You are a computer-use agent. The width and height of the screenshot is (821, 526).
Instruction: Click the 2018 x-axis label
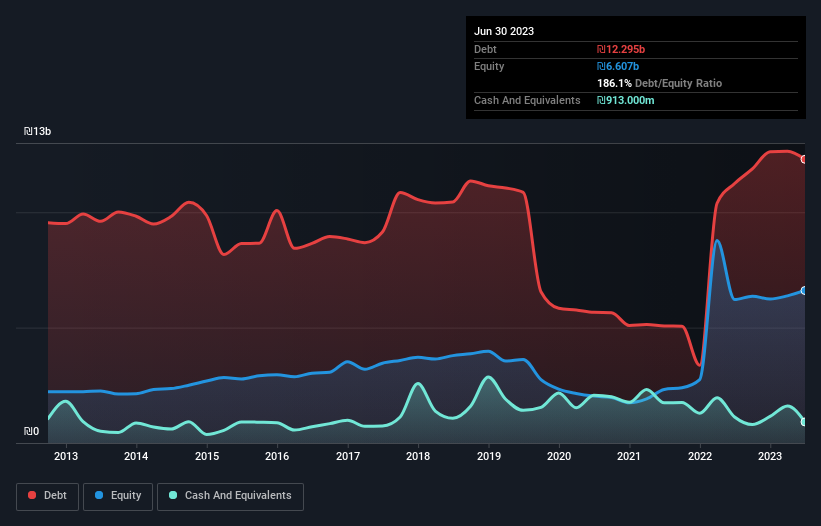tap(418, 456)
